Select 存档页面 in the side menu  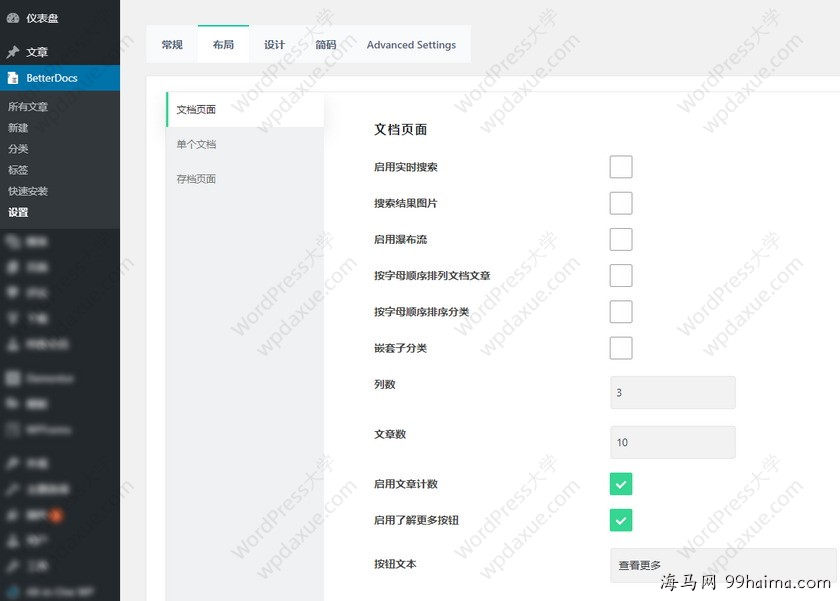[245, 179]
